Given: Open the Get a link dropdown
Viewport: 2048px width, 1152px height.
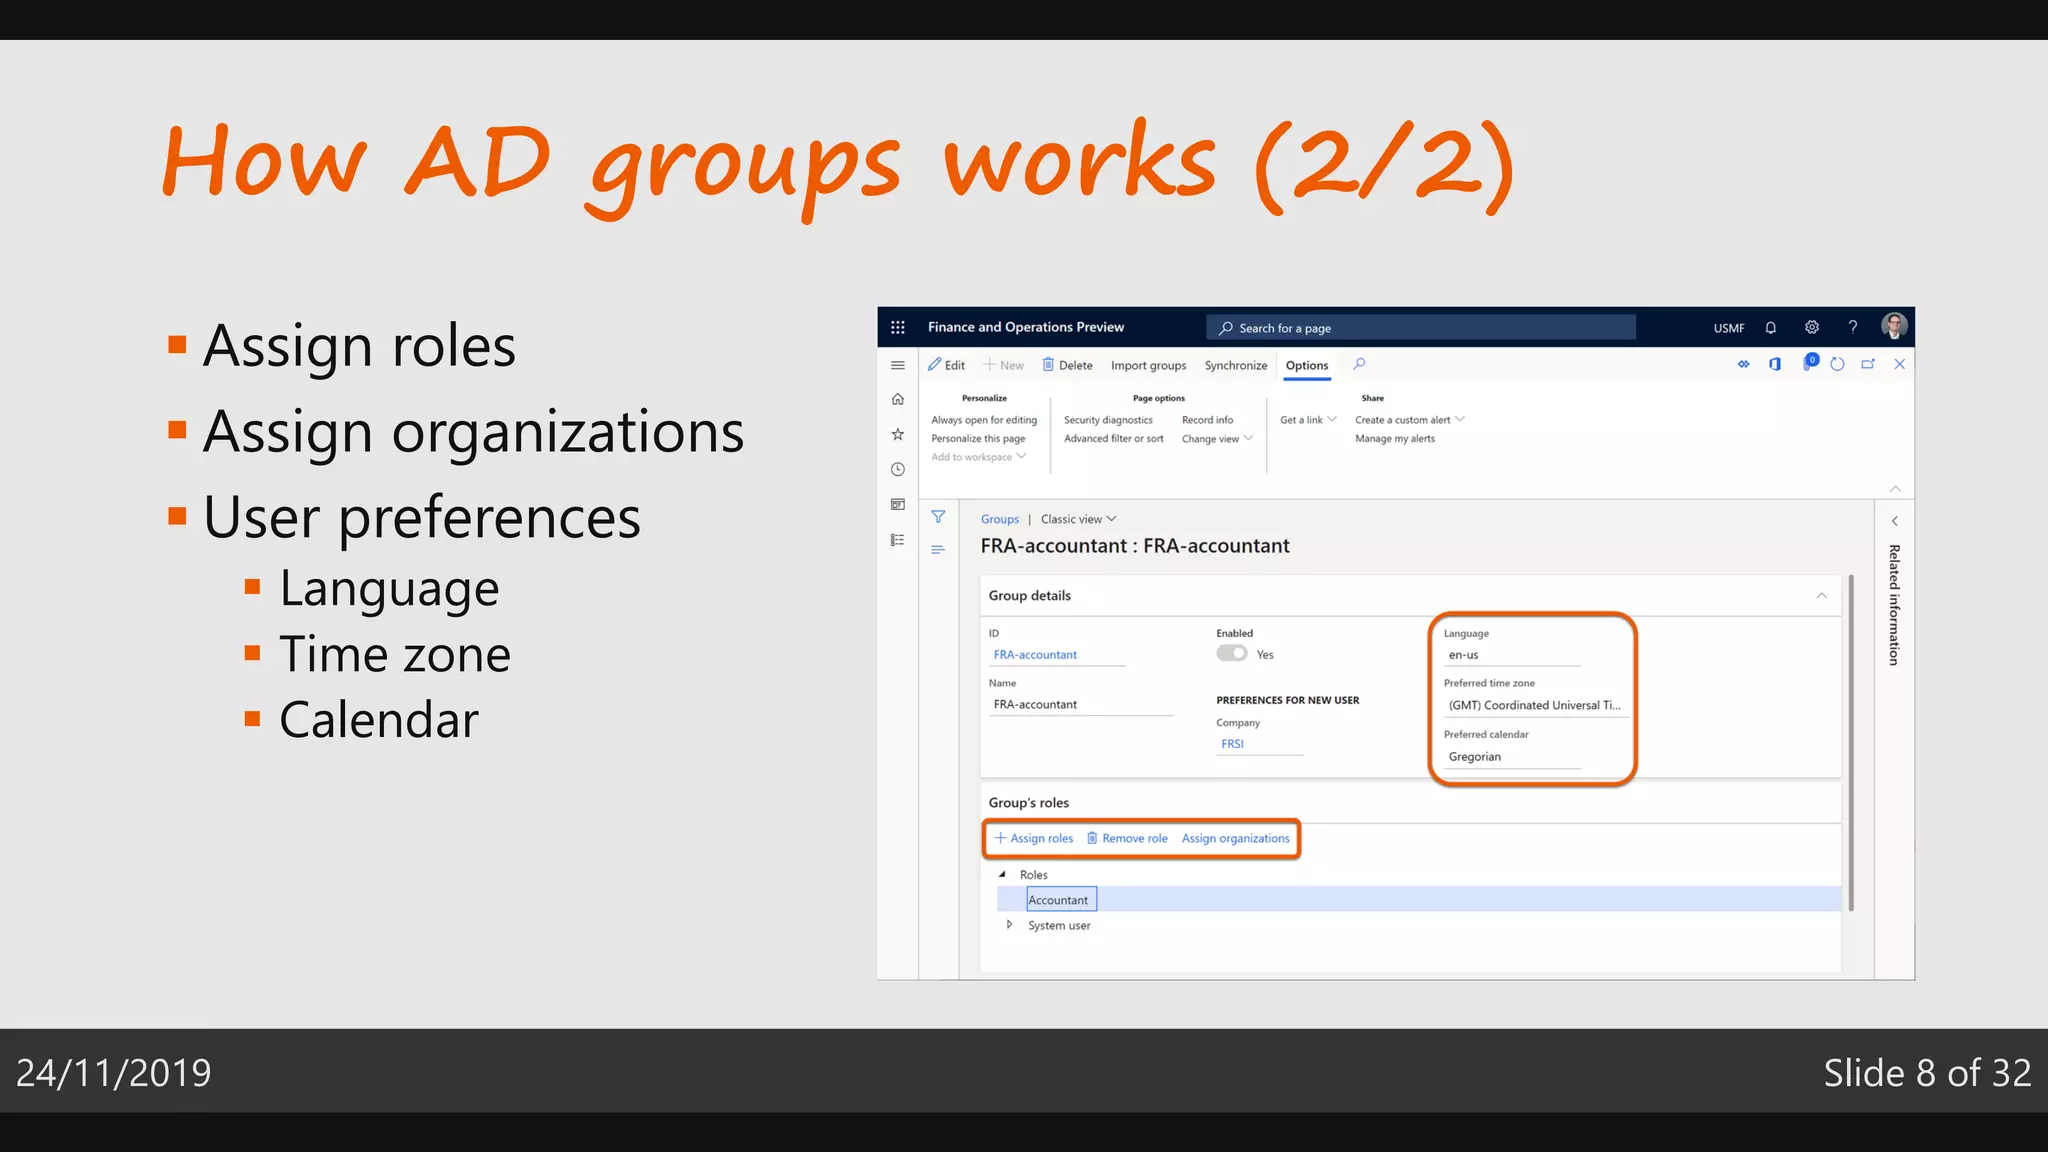Looking at the screenshot, I should click(x=1307, y=420).
